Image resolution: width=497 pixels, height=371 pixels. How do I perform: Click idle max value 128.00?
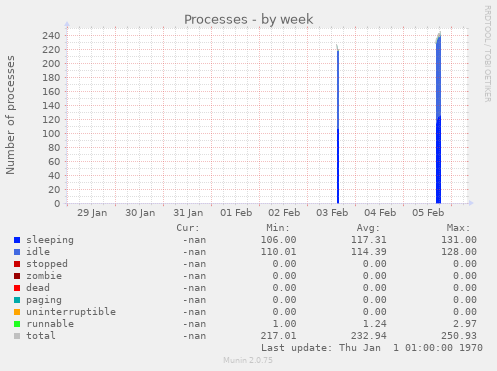[459, 252]
